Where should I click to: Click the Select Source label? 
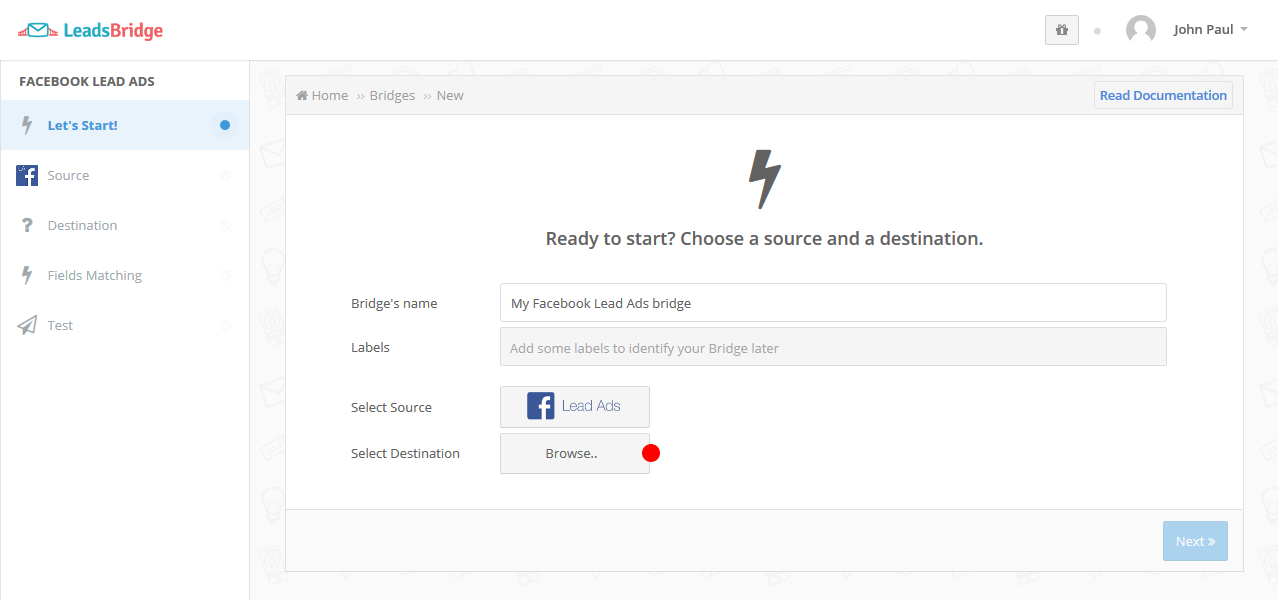pyautogui.click(x=391, y=407)
